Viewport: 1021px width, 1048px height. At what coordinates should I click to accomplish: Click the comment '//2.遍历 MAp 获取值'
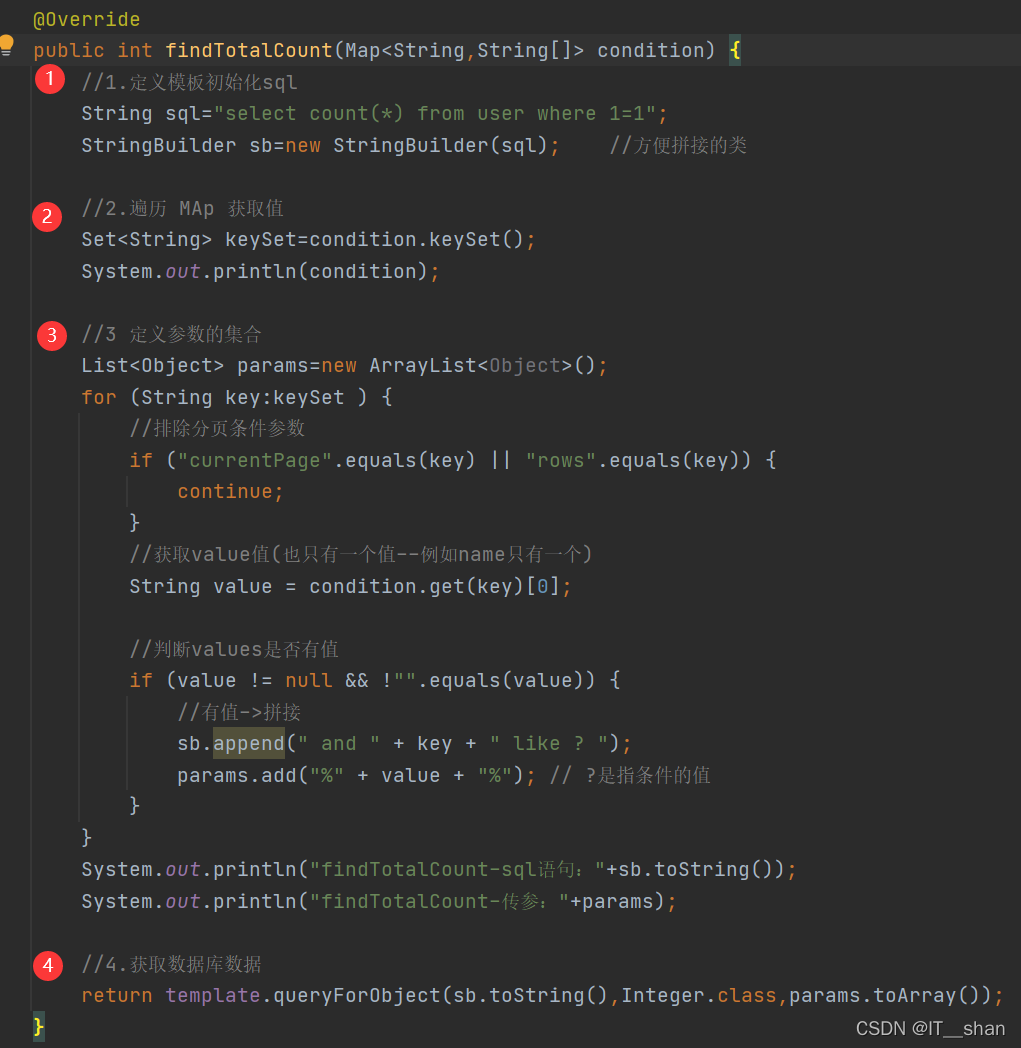(x=182, y=209)
